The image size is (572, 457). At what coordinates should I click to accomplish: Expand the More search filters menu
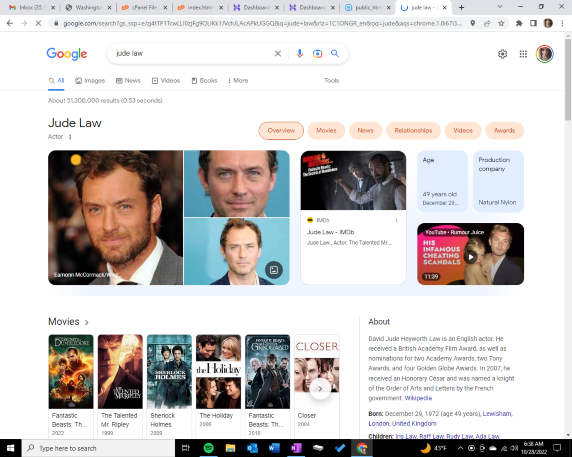click(238, 81)
